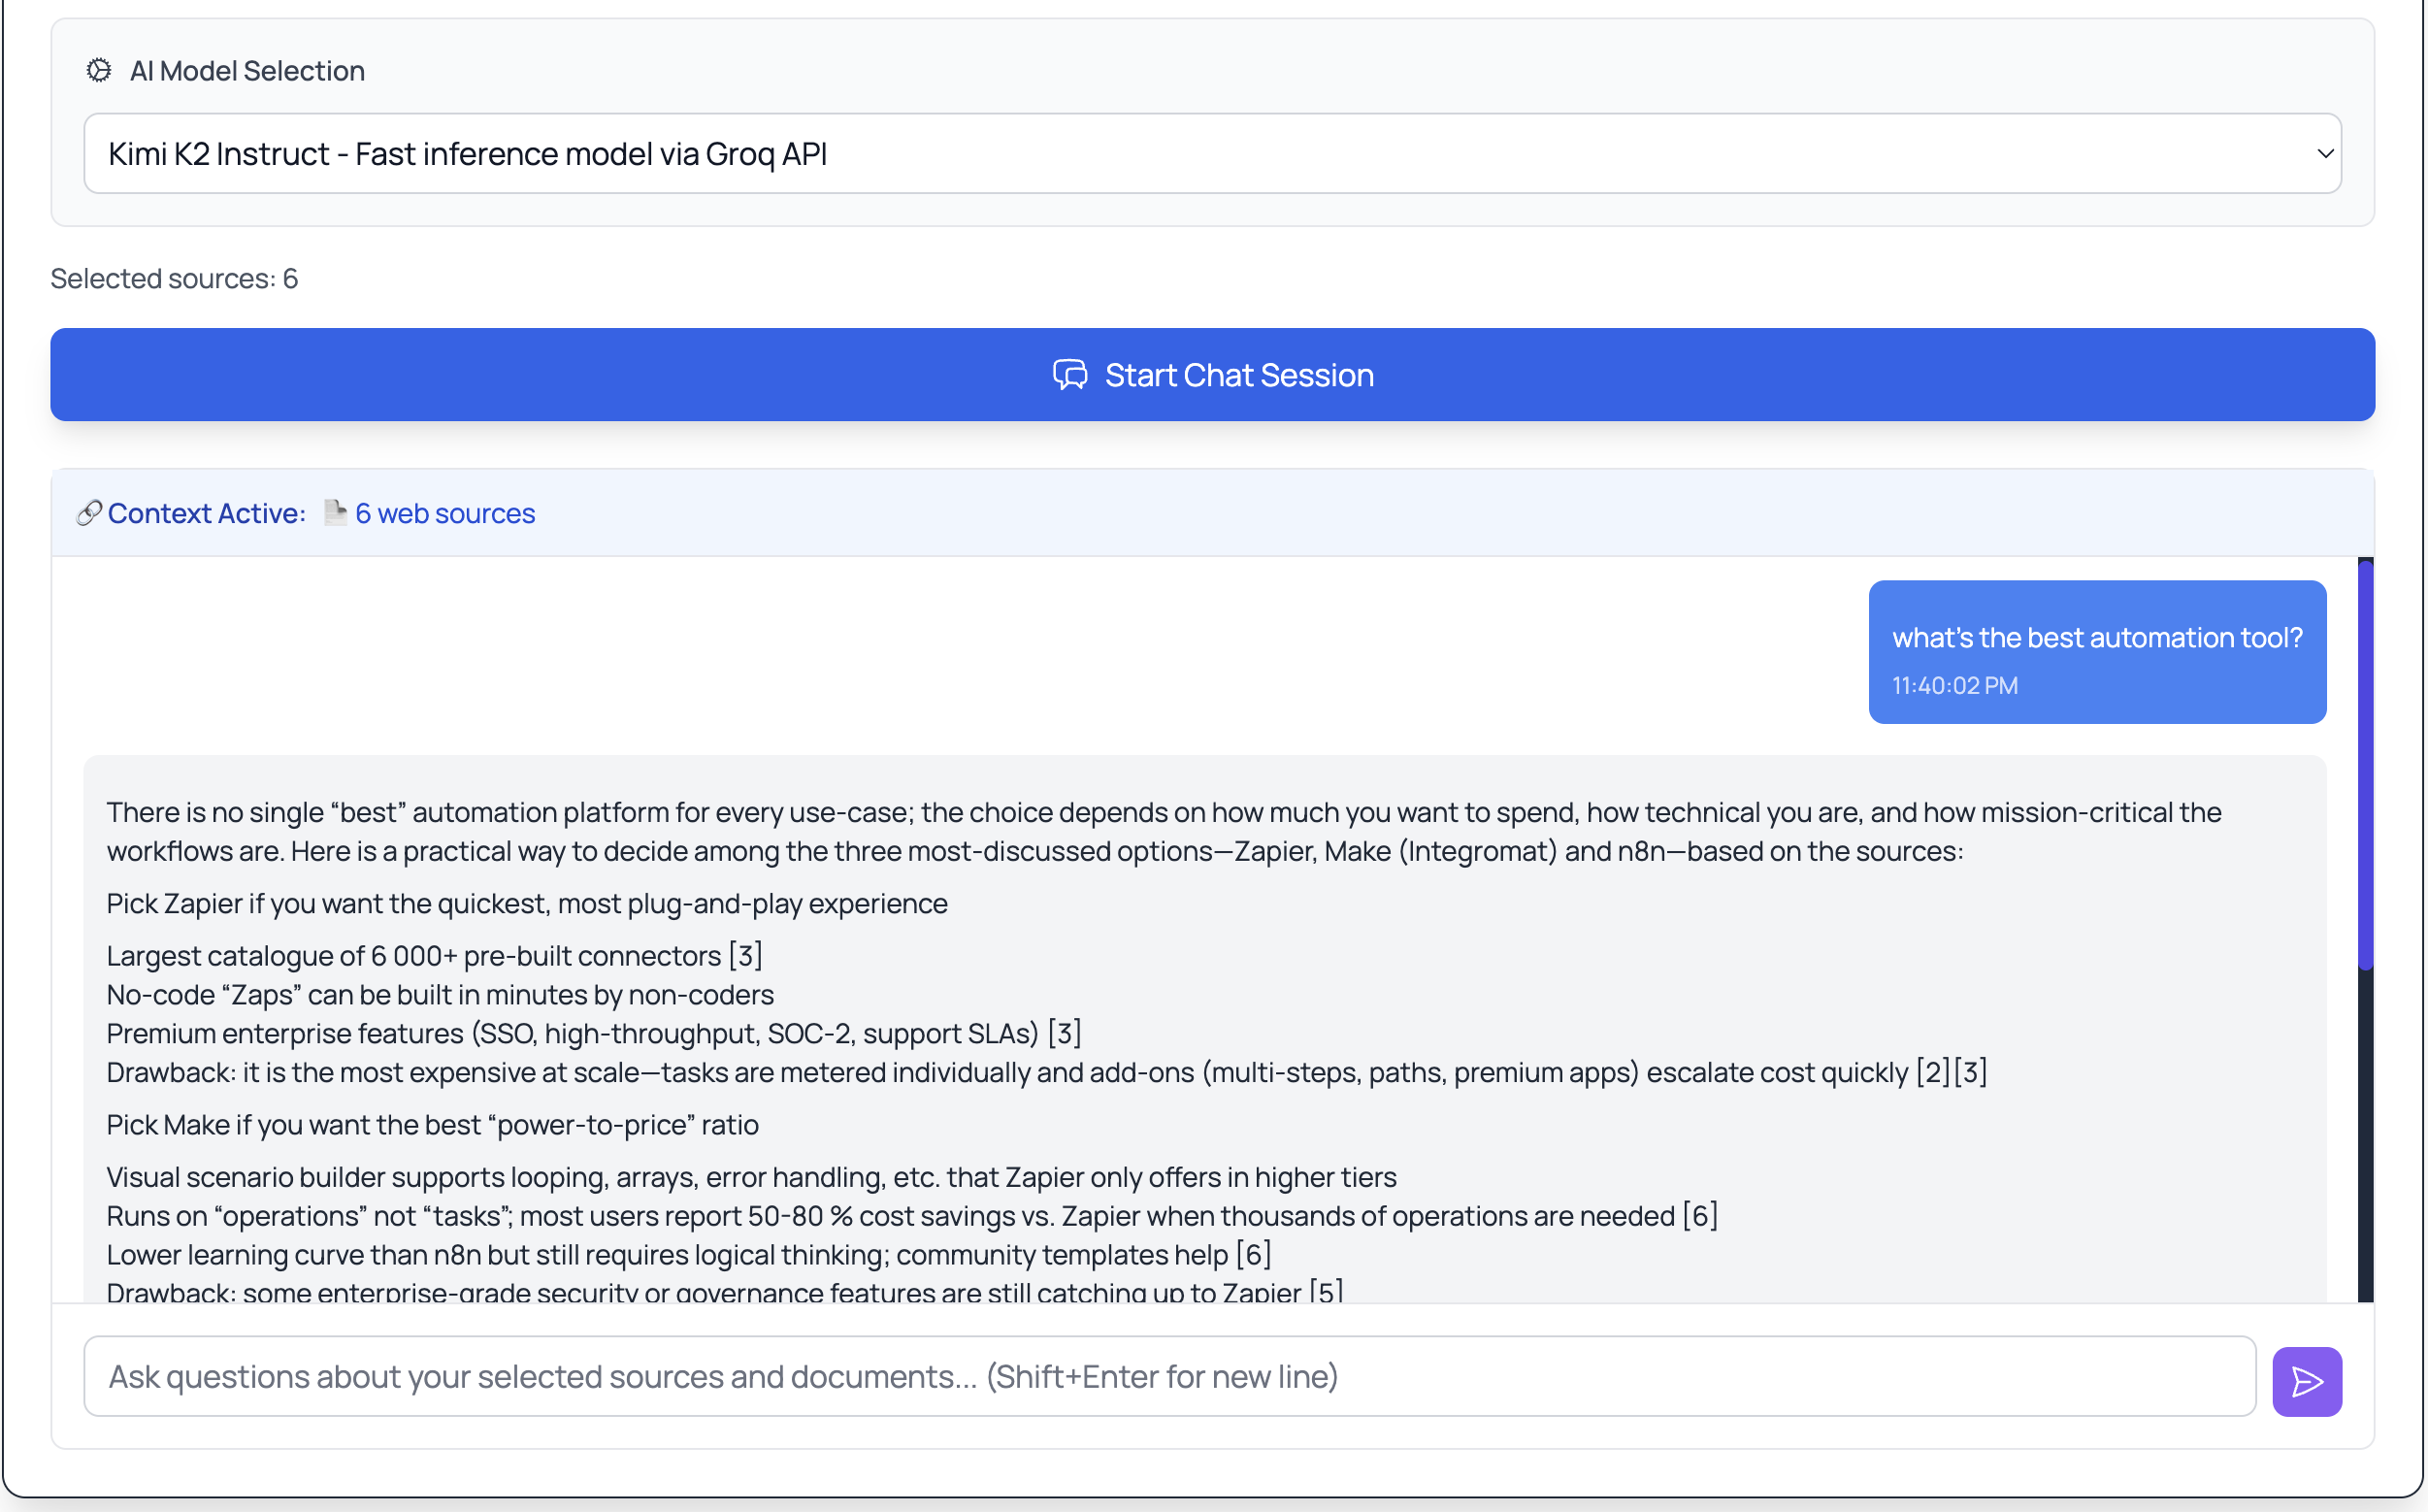This screenshot has width=2428, height=1512.
Task: Focus the Ask questions input field
Action: 1169,1377
